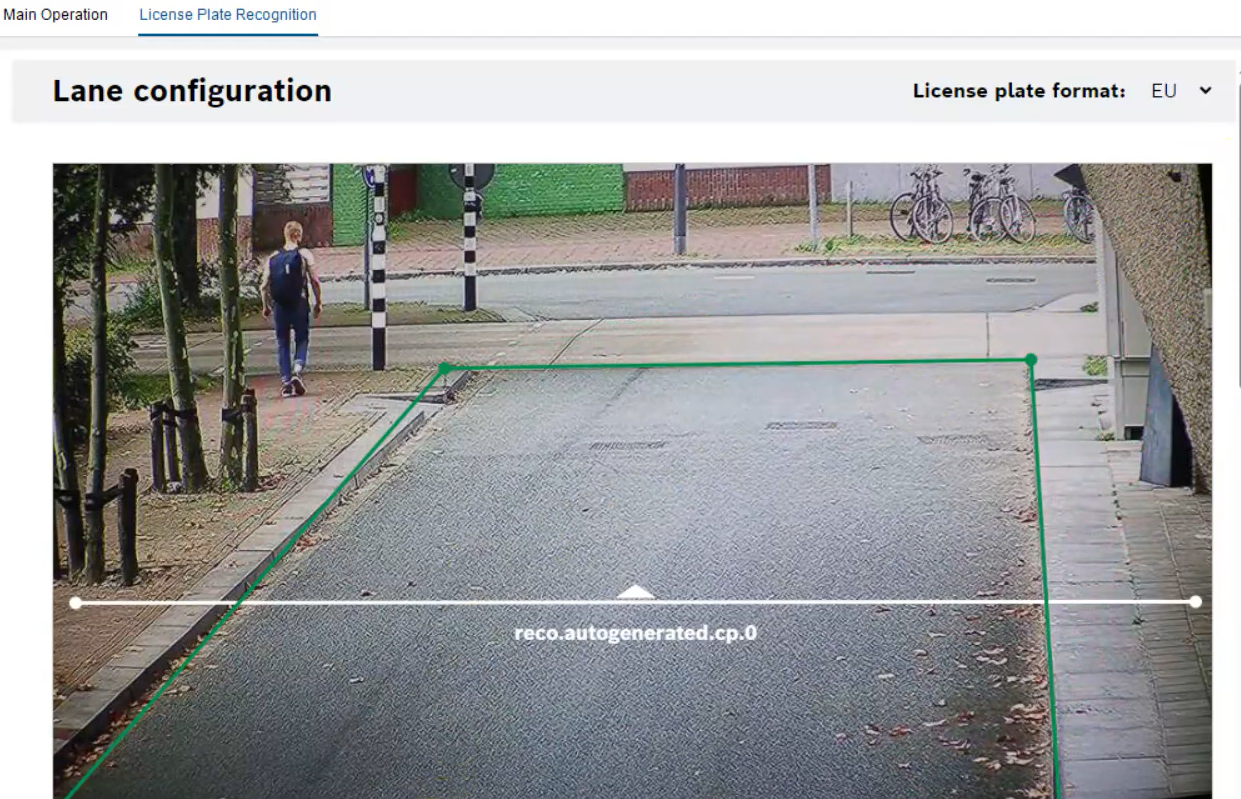
Task: Click the Lane configuration heading
Action: [x=192, y=91]
